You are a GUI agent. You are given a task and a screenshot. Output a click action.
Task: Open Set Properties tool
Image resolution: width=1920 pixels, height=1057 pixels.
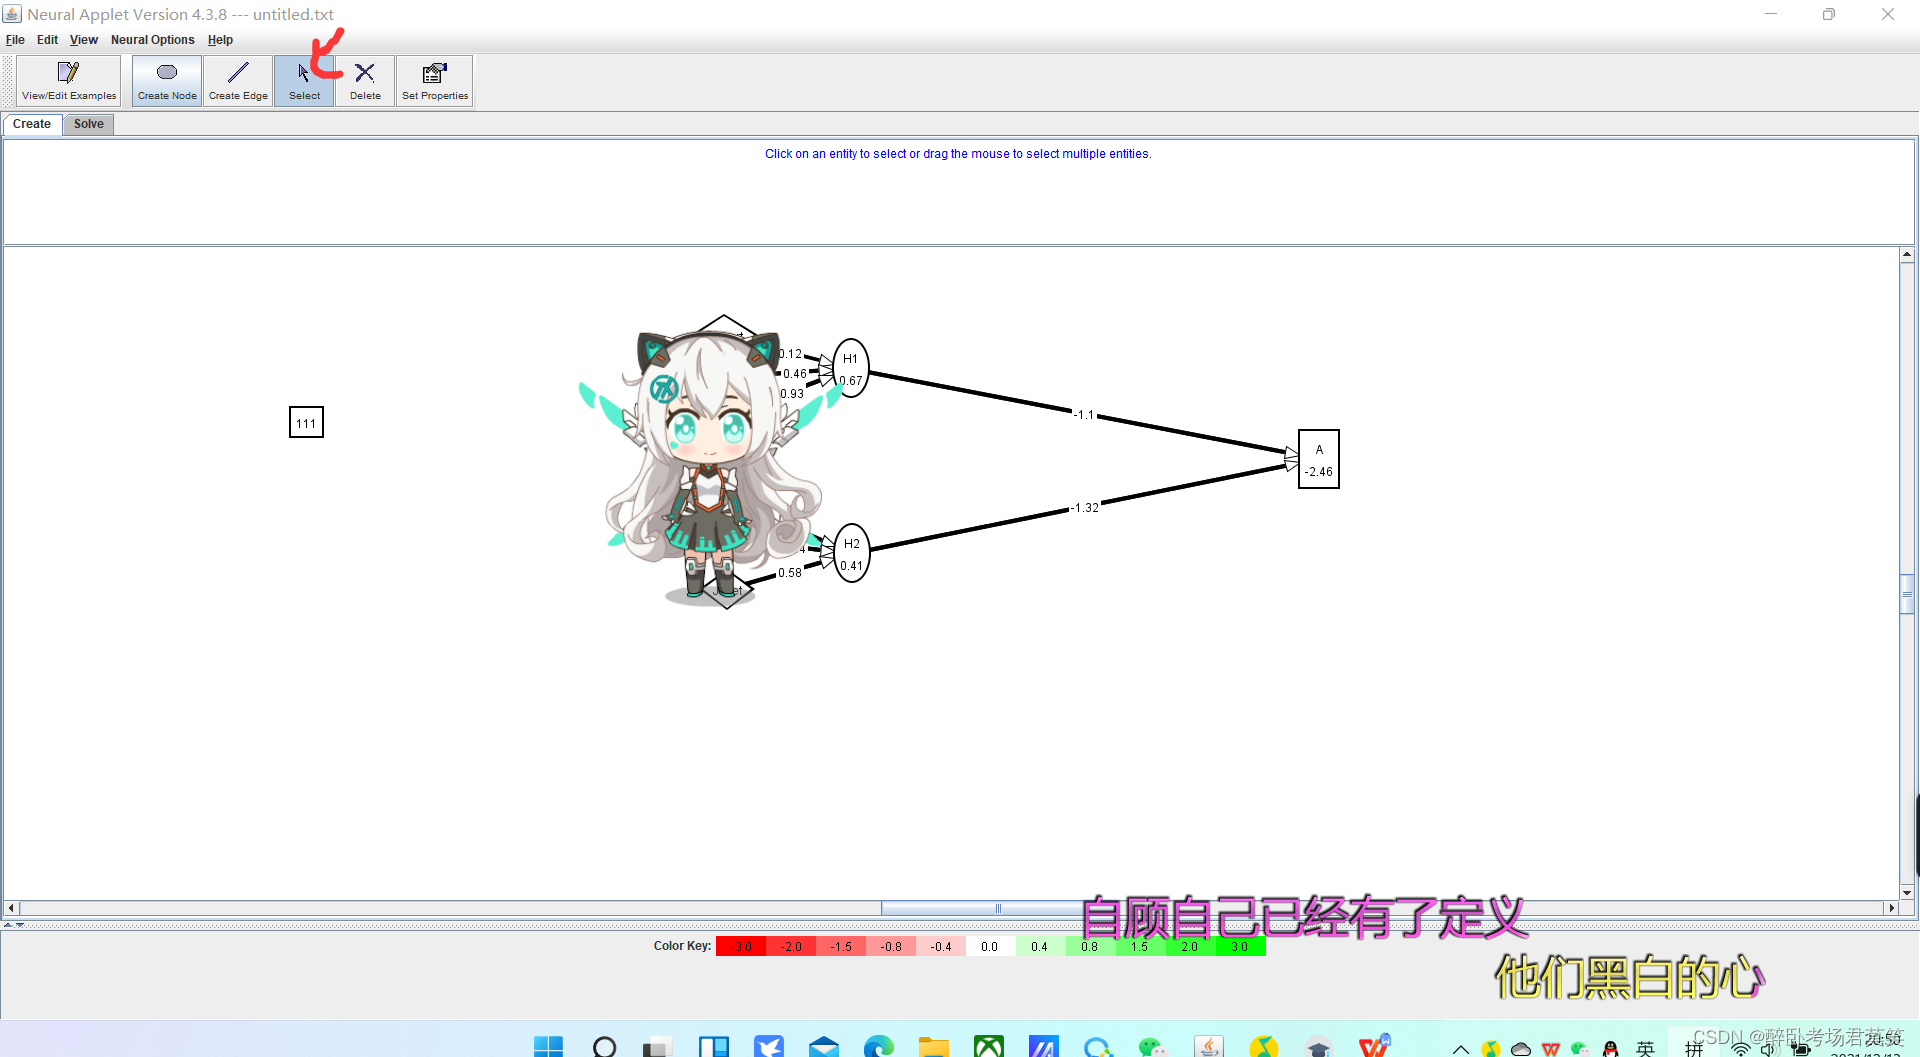point(434,81)
